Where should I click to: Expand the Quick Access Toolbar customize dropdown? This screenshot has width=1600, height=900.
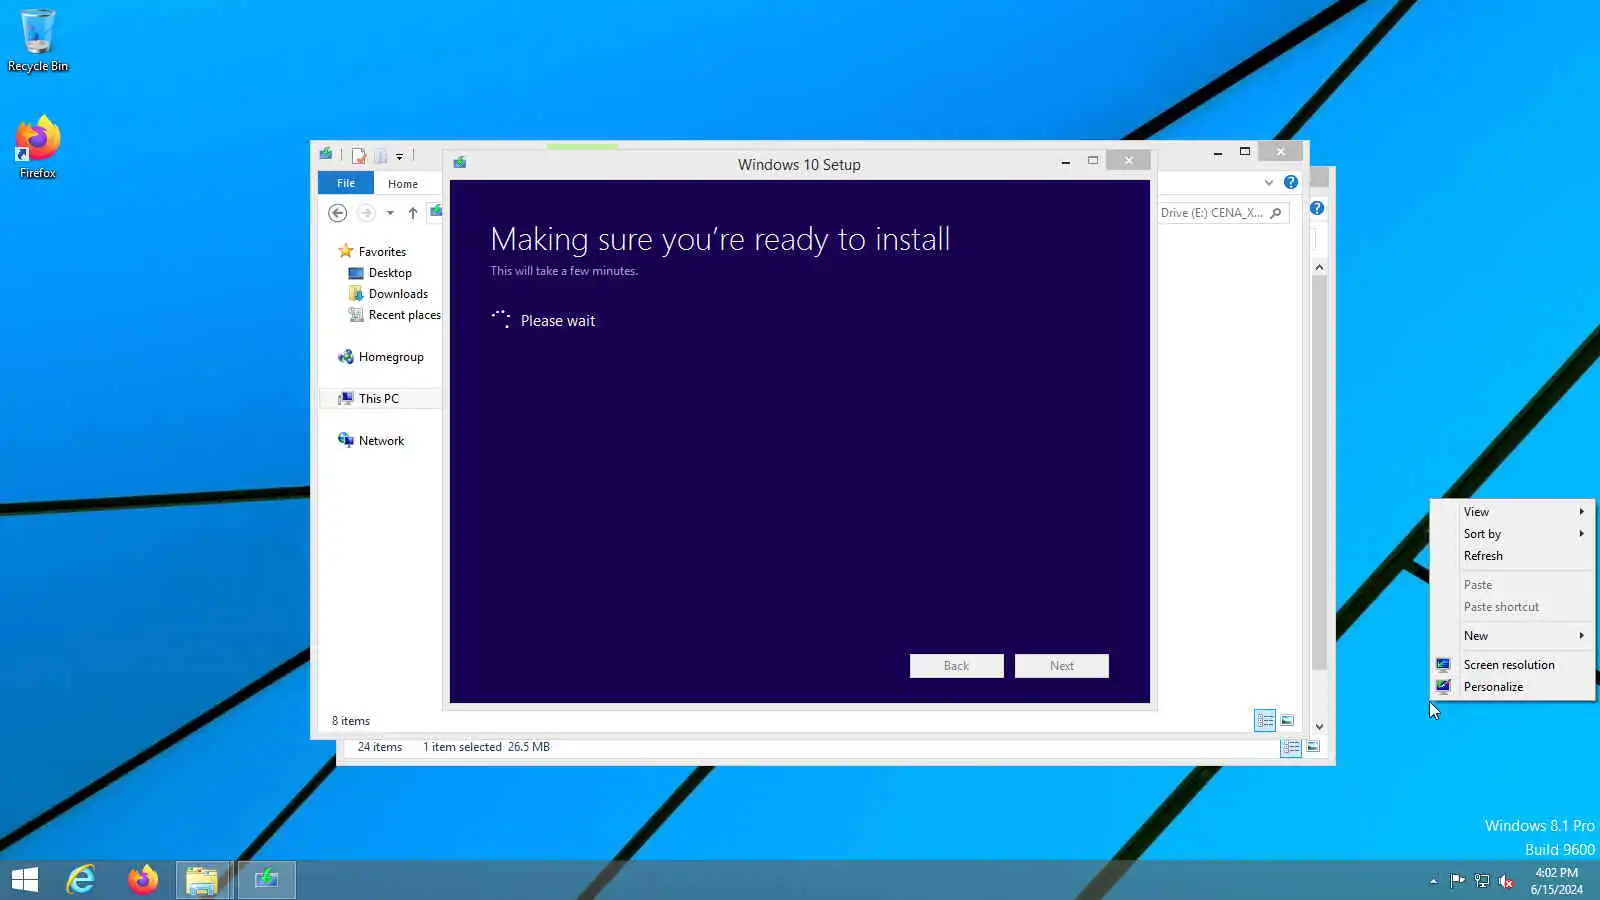click(399, 156)
